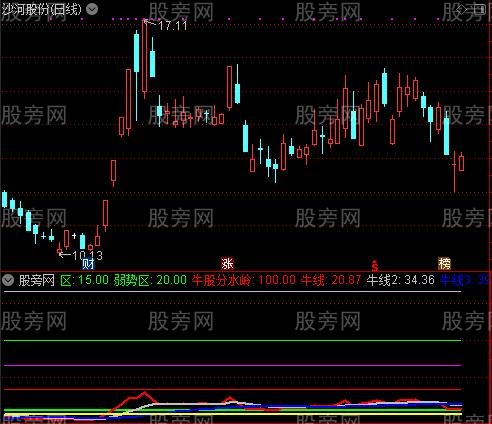Click the red S signal marker

[x=375, y=266]
